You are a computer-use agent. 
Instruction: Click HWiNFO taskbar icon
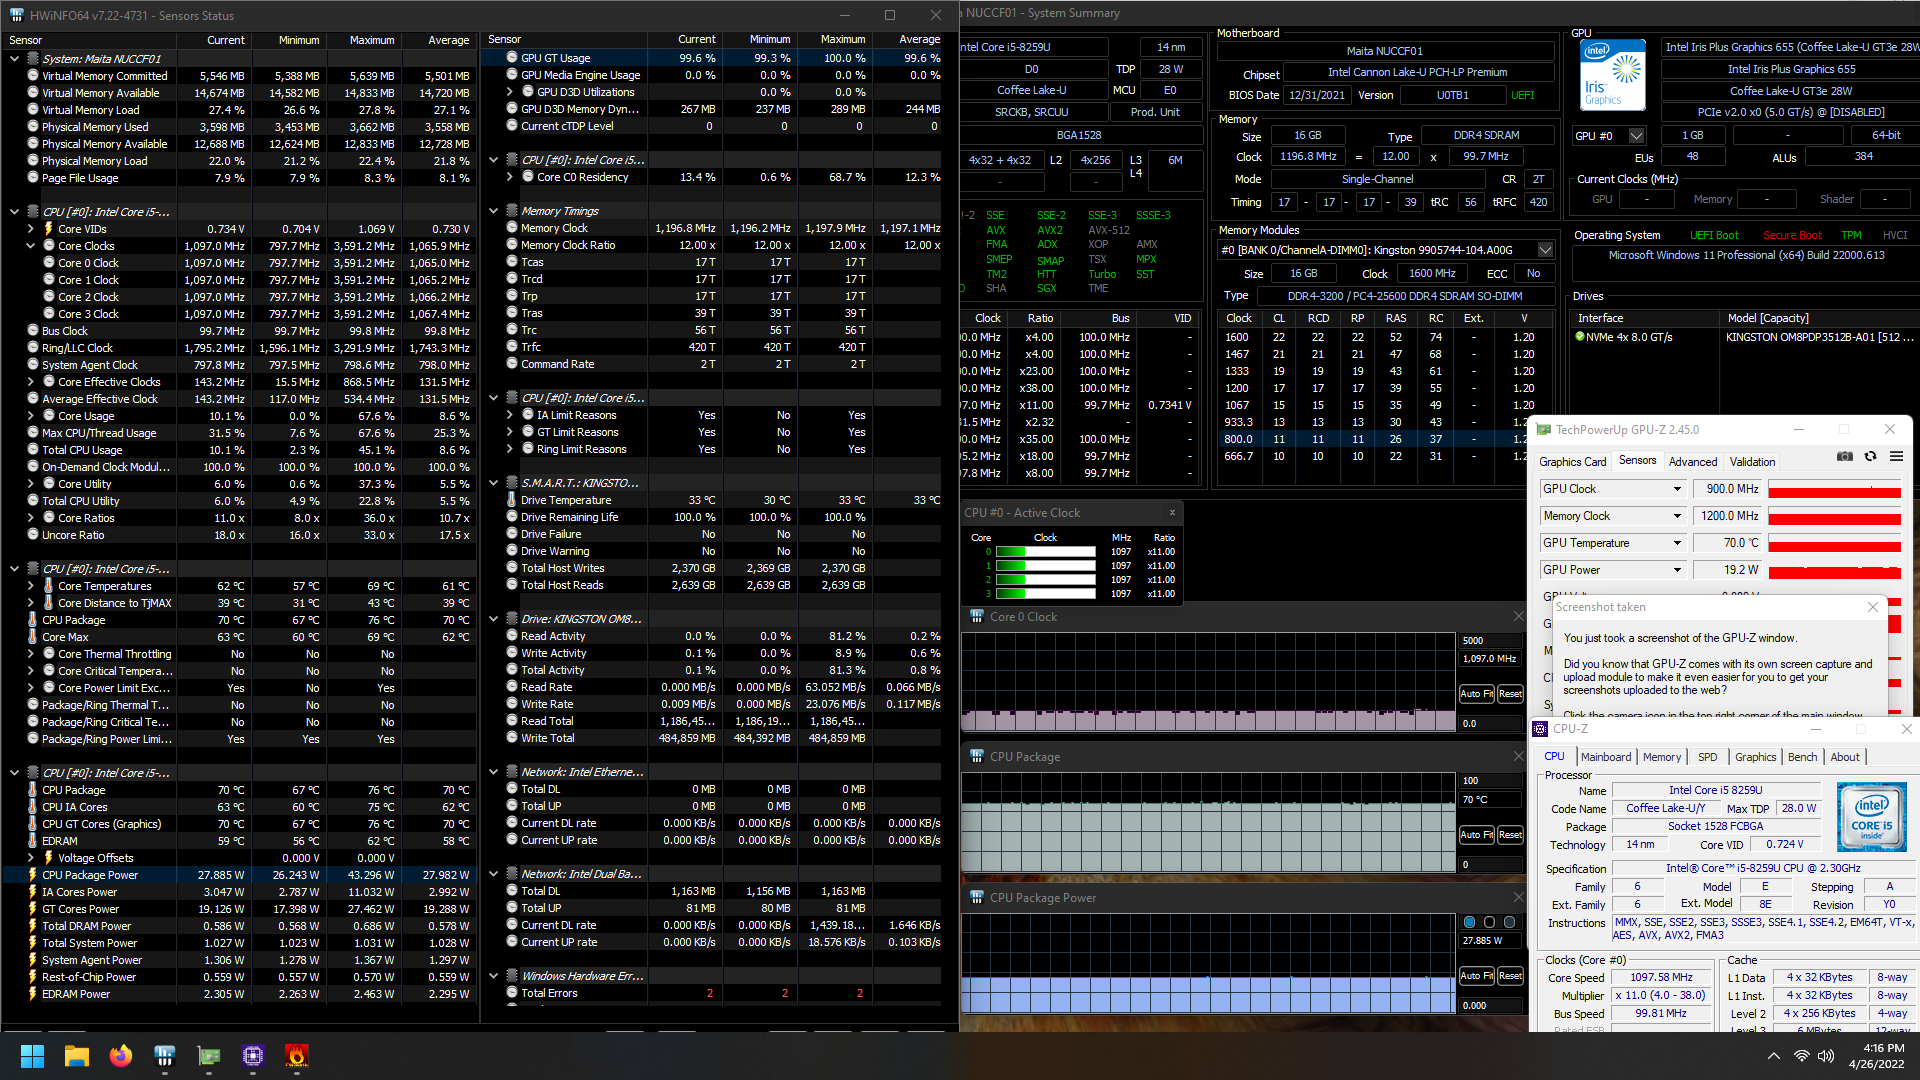[165, 1056]
